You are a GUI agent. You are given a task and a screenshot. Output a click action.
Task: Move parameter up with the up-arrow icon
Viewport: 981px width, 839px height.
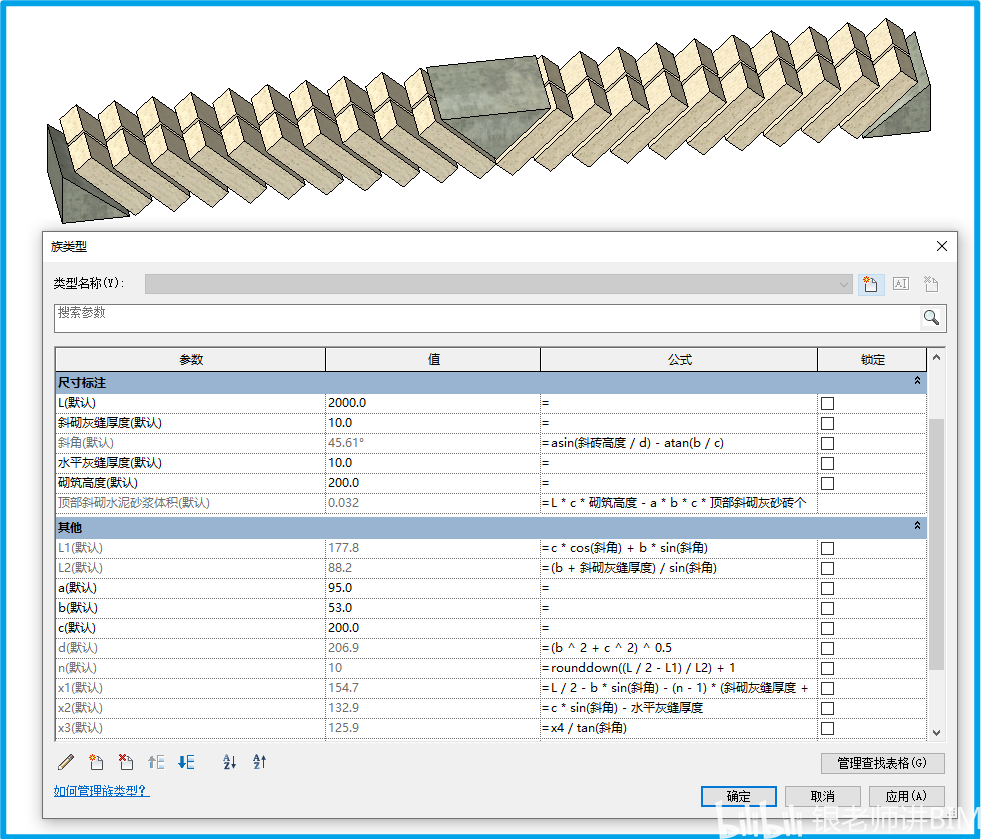(x=156, y=763)
